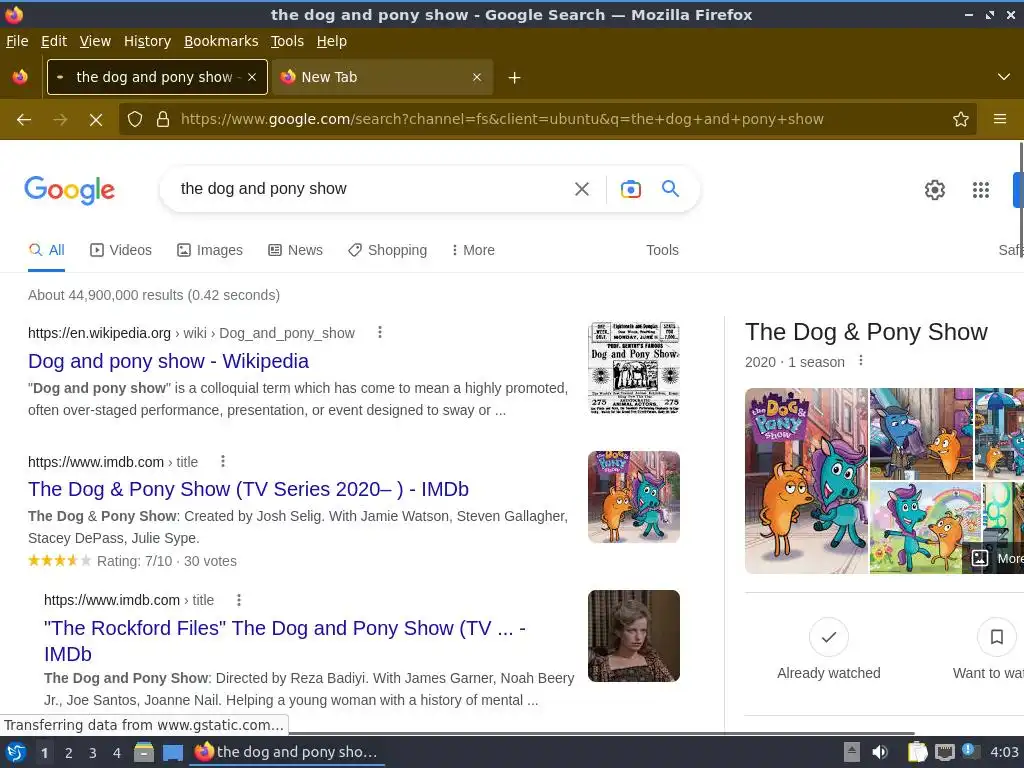Bookmark this page with the star
The image size is (1024, 768).
coord(961,120)
